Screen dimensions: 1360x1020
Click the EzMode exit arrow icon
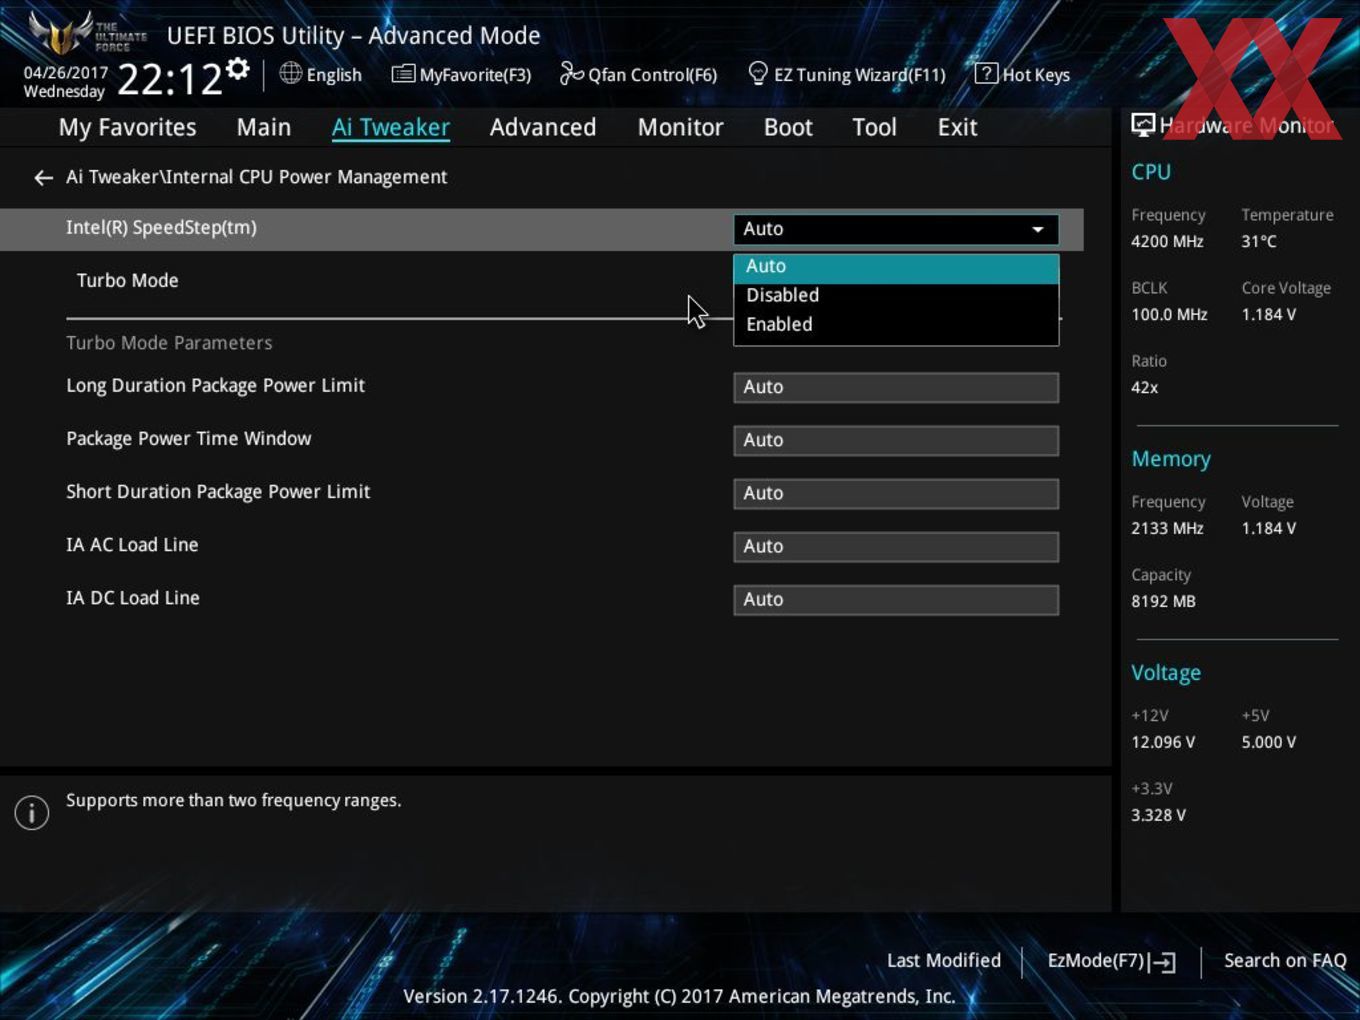[x=1162, y=962]
